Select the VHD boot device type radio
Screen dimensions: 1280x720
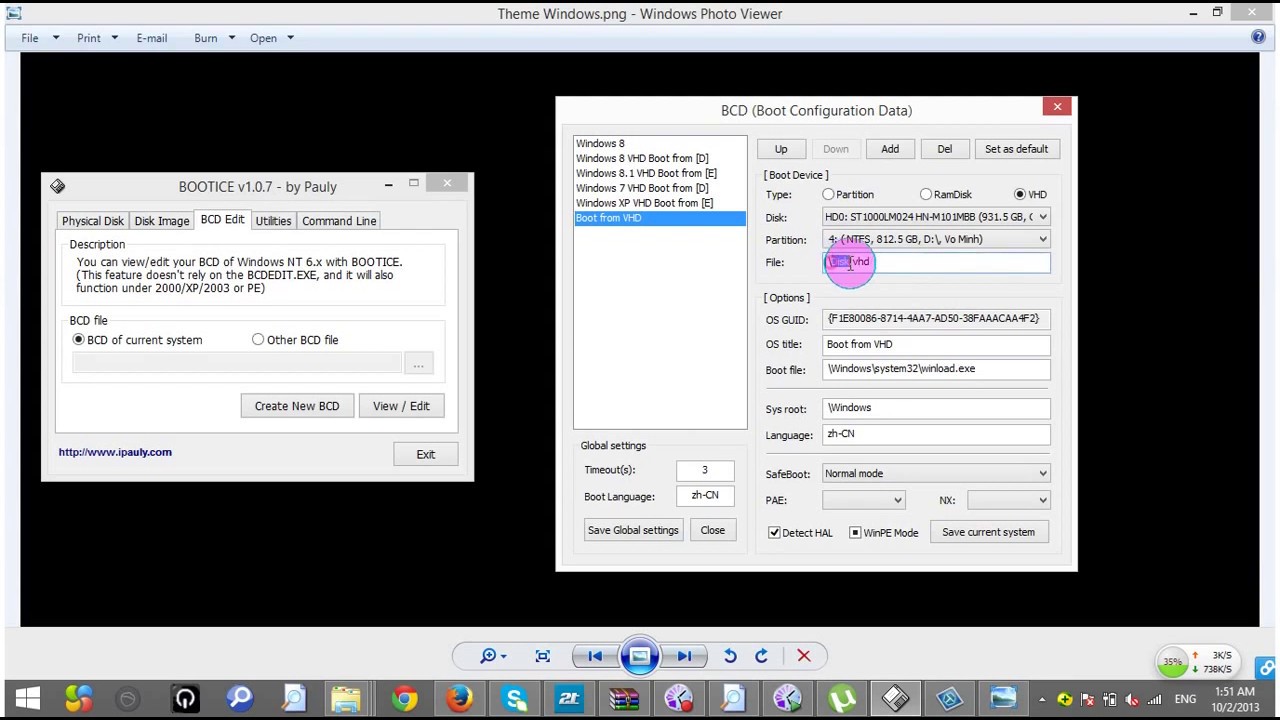pyautogui.click(x=1019, y=194)
